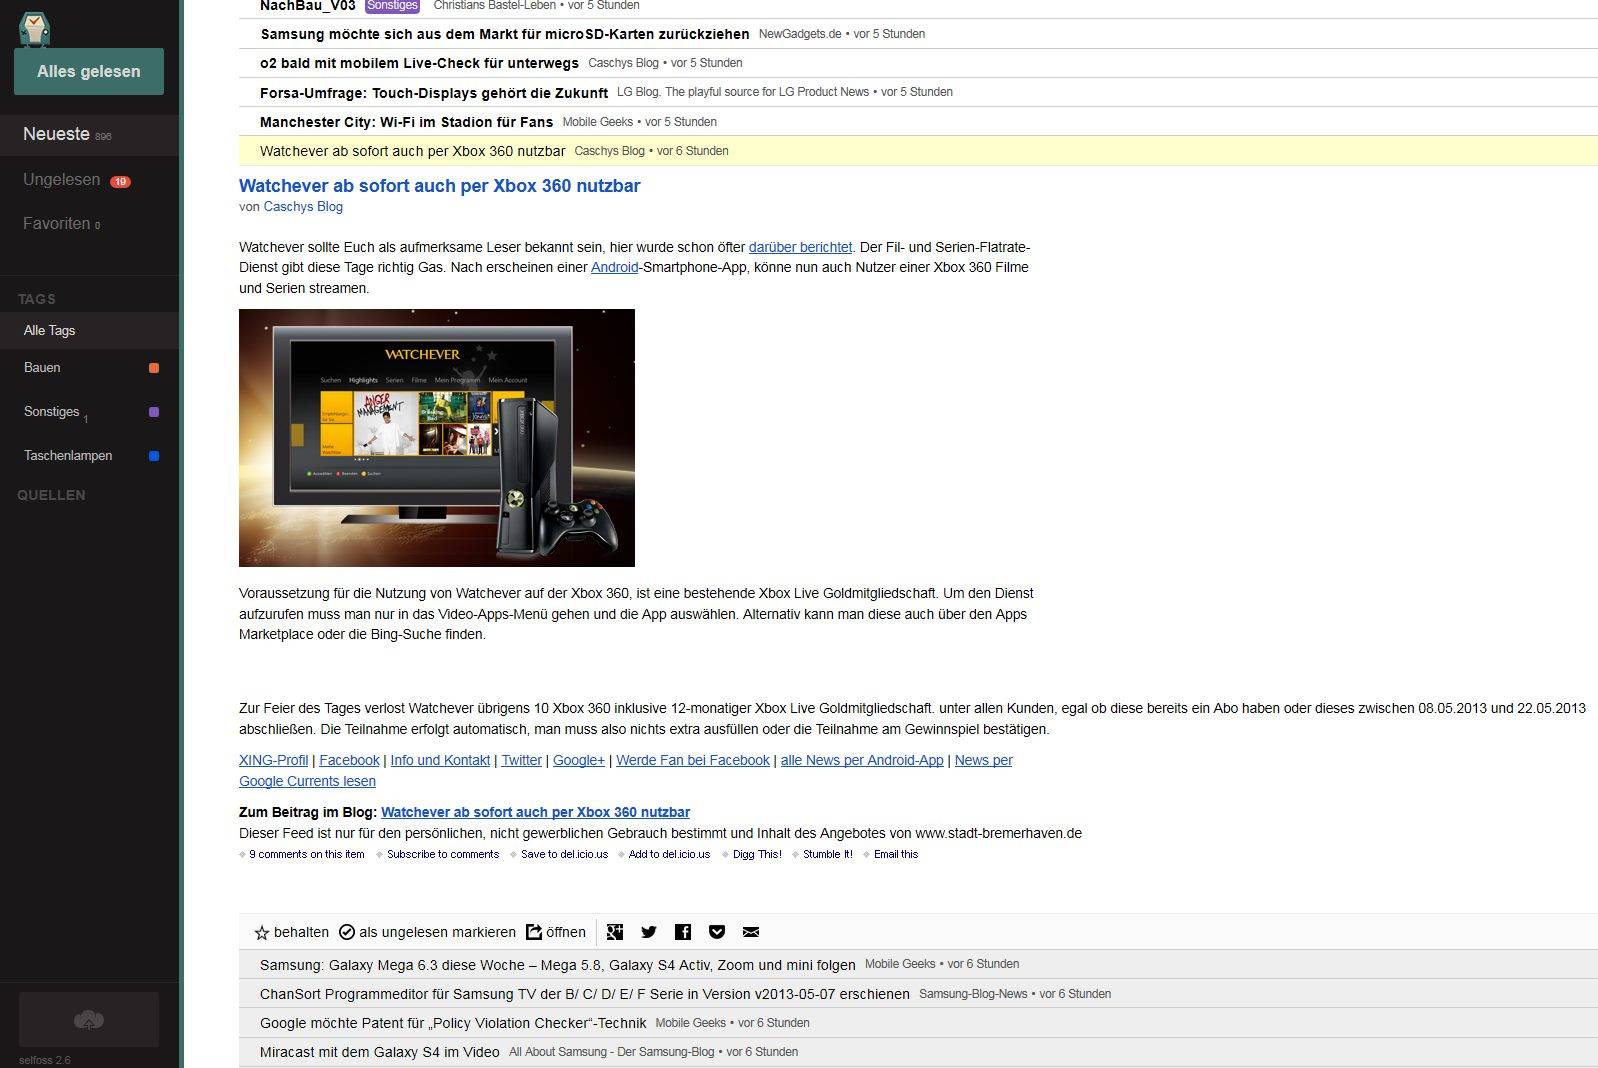Collapse the highlighted Watchever entry row
The width and height of the screenshot is (1598, 1068).
point(918,151)
